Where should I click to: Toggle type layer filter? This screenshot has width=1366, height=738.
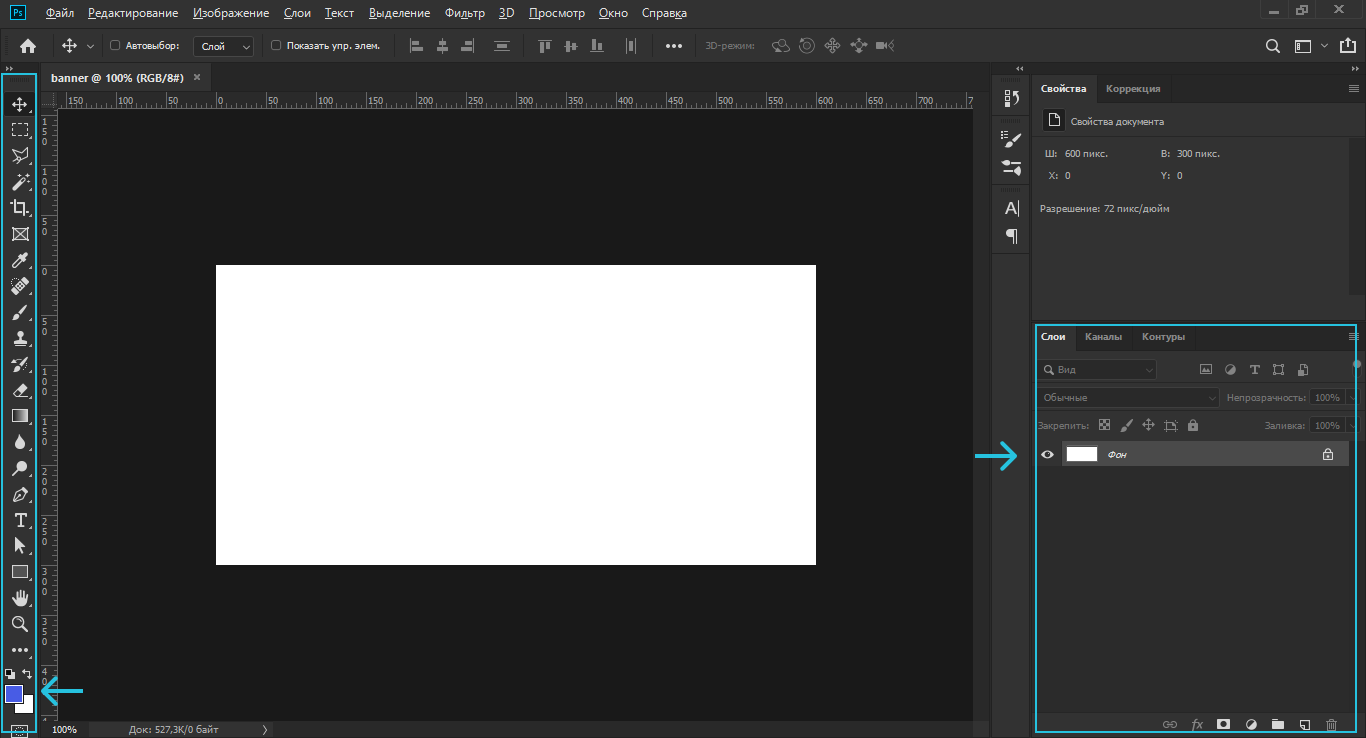point(1254,370)
